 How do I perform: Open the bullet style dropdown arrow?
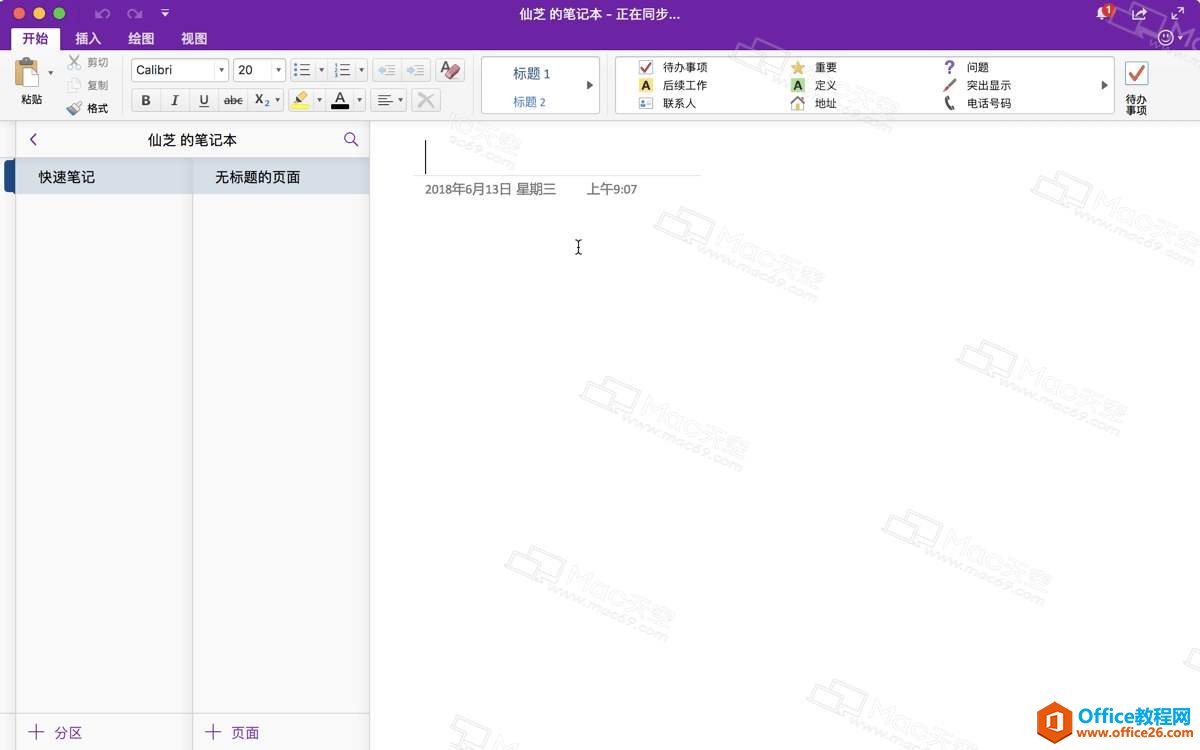tap(321, 70)
